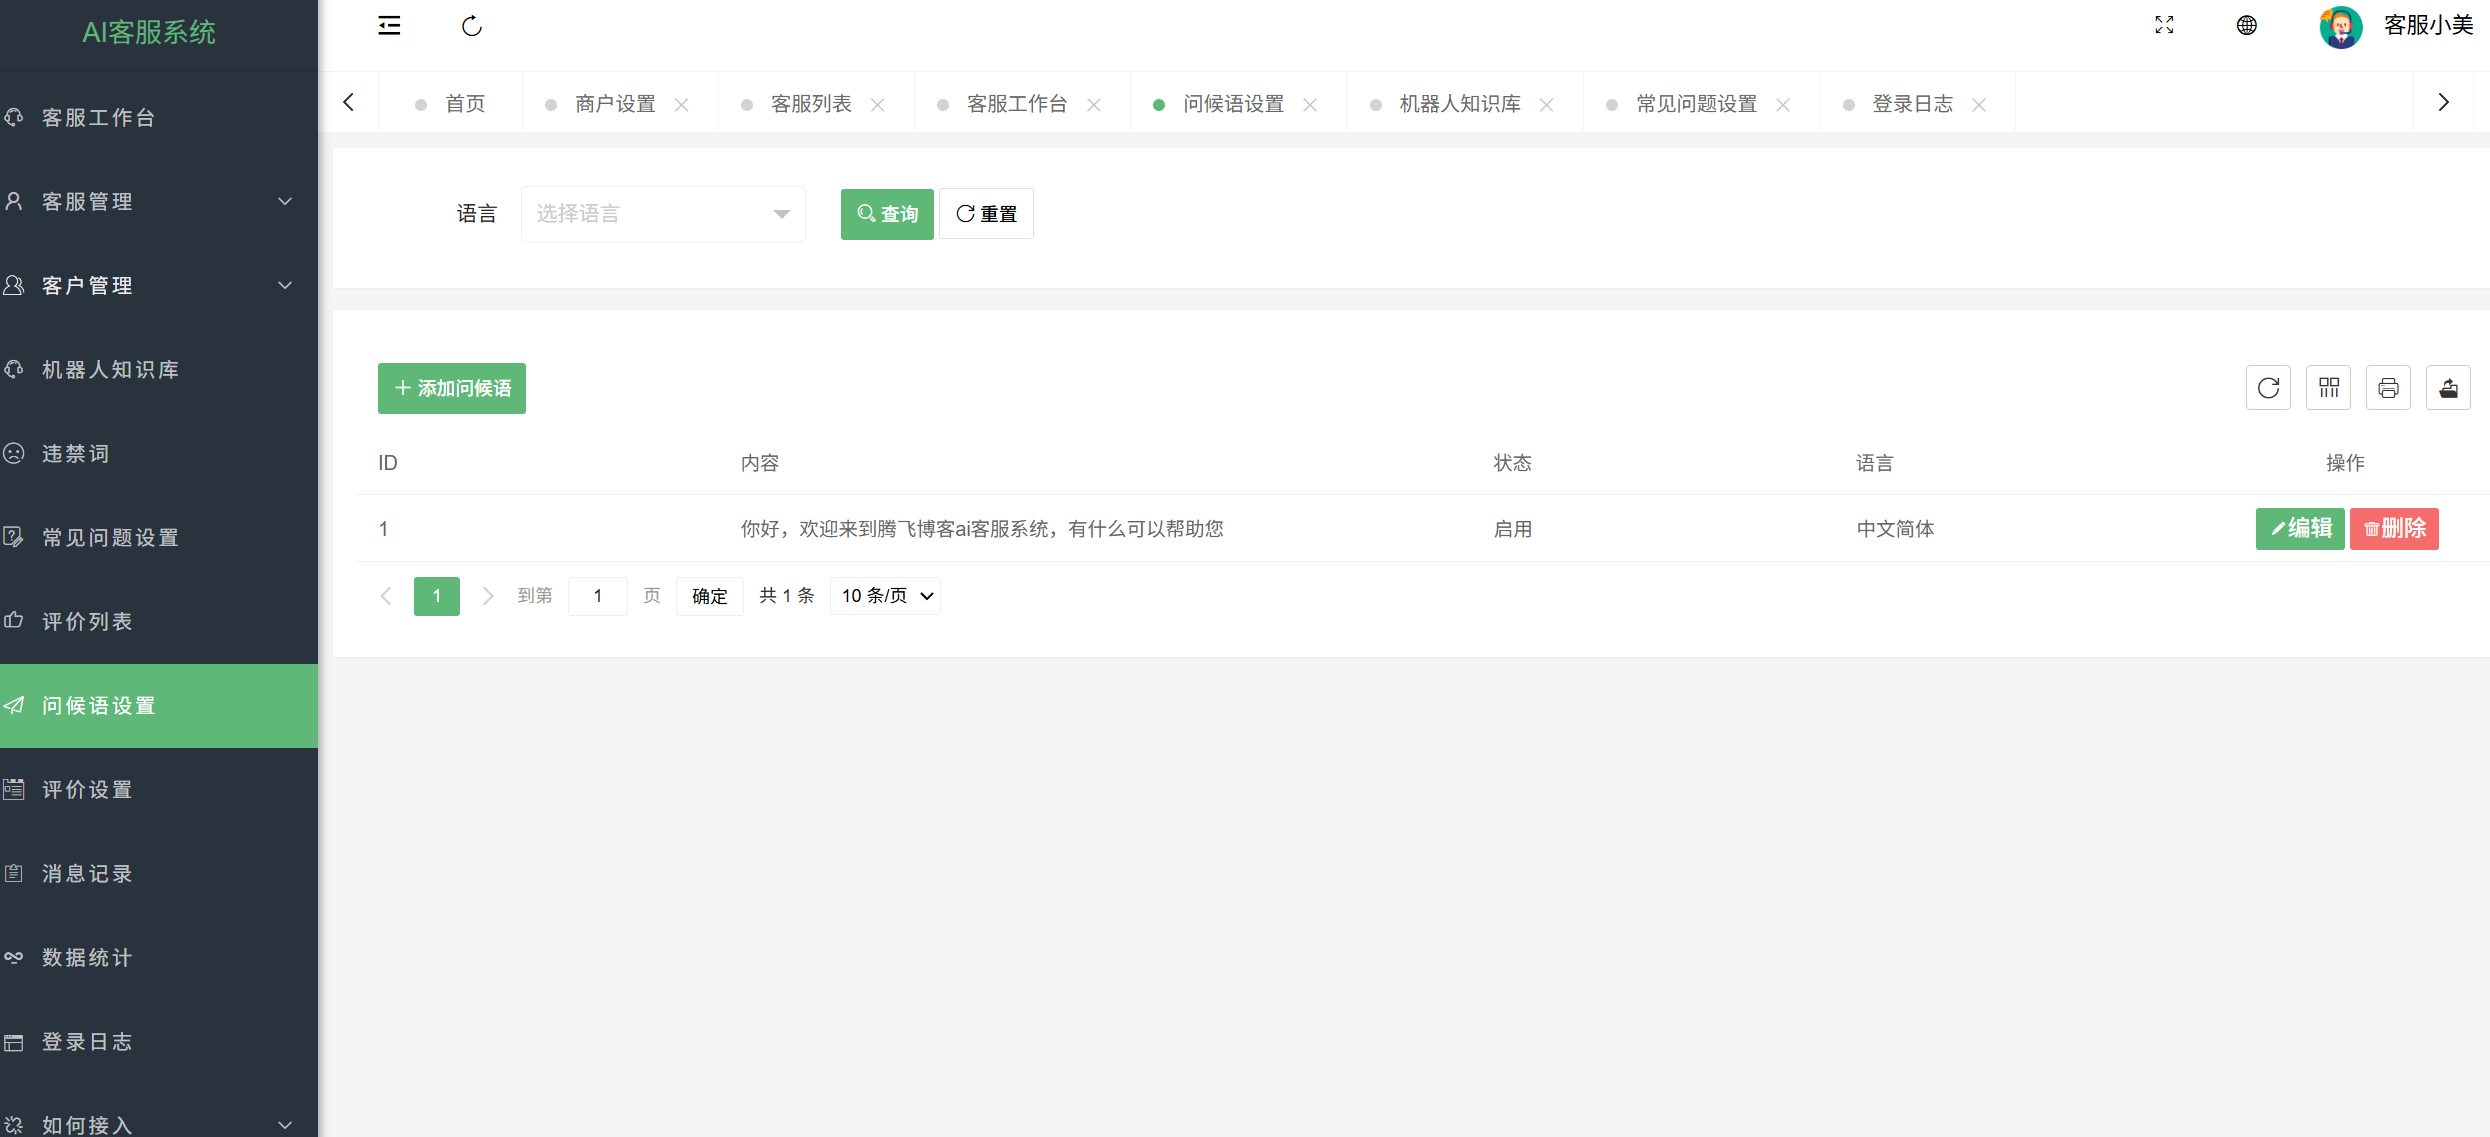Image resolution: width=2490 pixels, height=1137 pixels.
Task: Open column display settings grid icon
Action: click(2328, 387)
